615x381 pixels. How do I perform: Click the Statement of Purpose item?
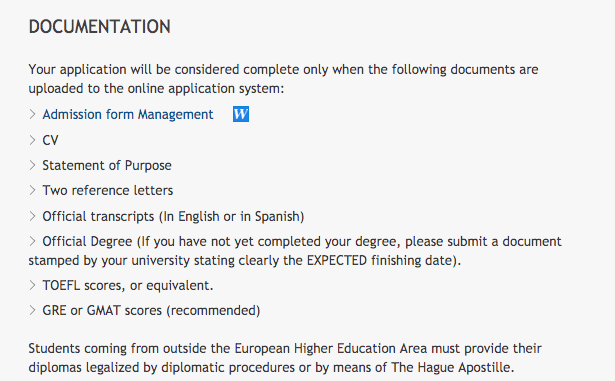pos(107,166)
